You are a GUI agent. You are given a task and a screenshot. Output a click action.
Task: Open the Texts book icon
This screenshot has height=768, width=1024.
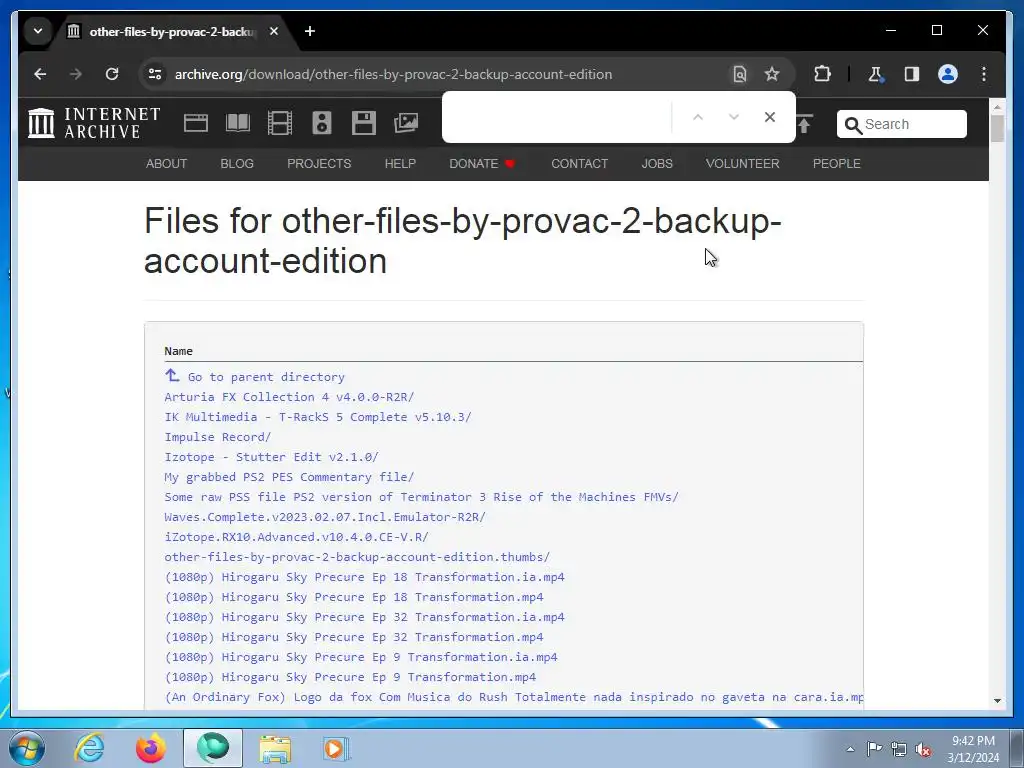tap(238, 123)
